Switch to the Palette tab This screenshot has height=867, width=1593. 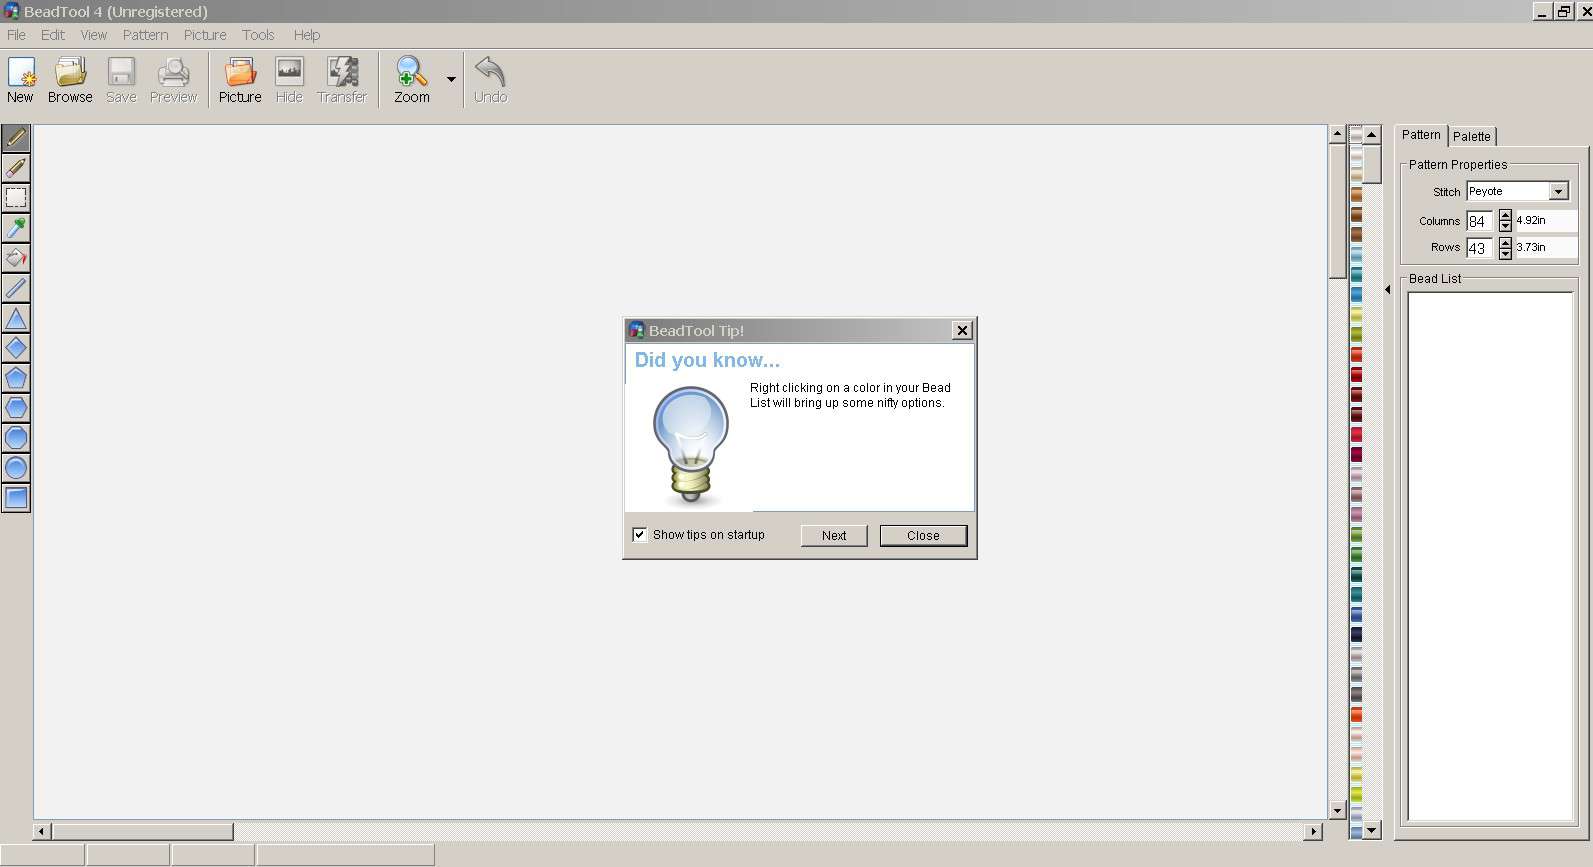tap(1472, 136)
